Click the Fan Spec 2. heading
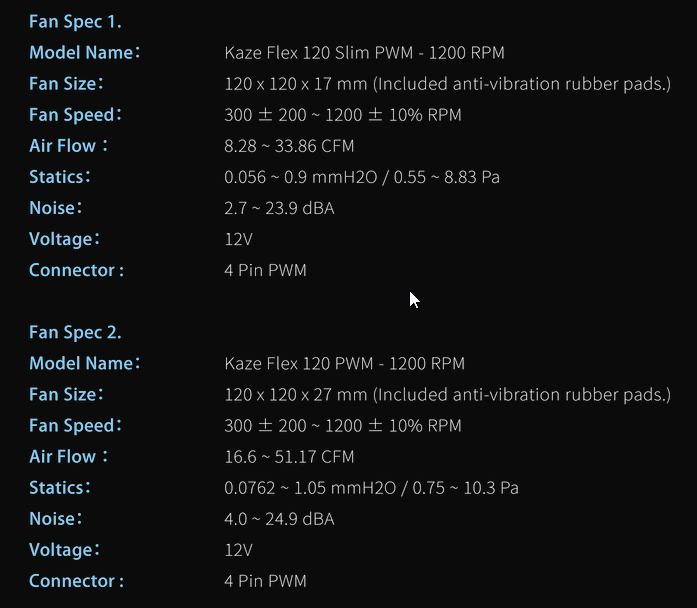Screen dimensions: 697x608 point(75,332)
